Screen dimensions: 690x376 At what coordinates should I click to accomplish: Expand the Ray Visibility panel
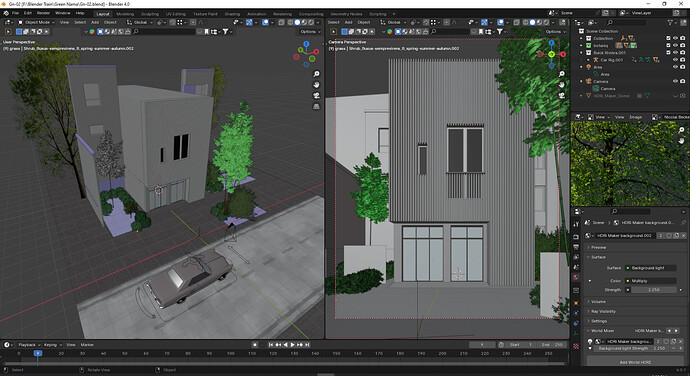click(x=603, y=311)
